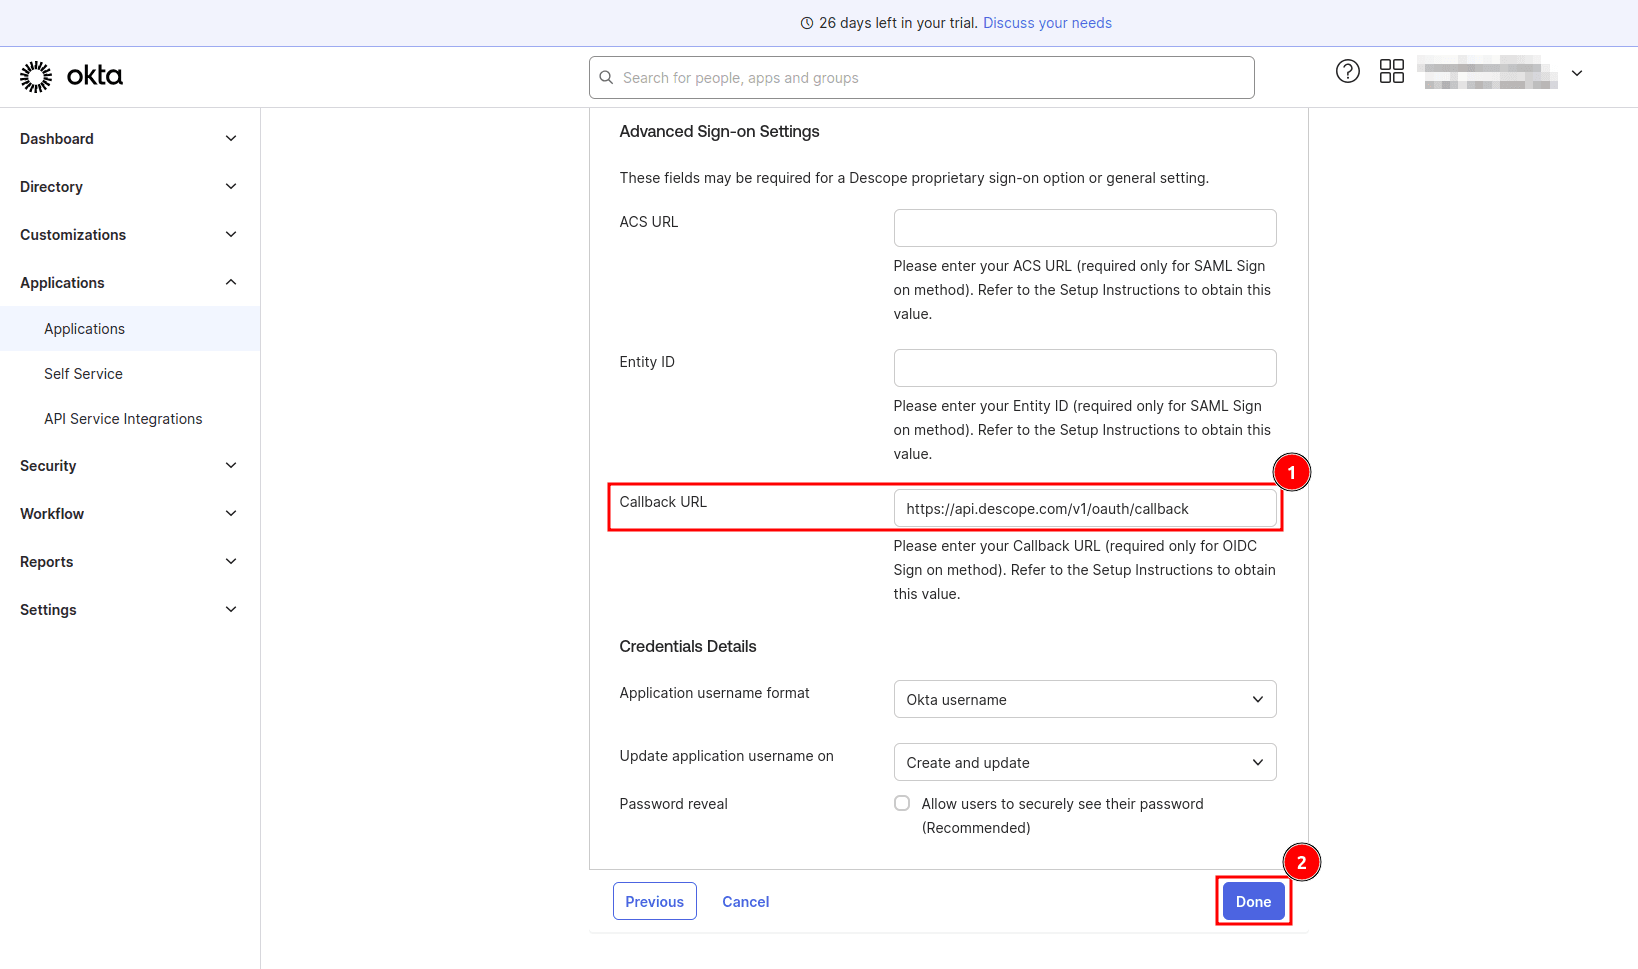This screenshot has width=1638, height=969.
Task: Click the Done button
Action: [x=1253, y=901]
